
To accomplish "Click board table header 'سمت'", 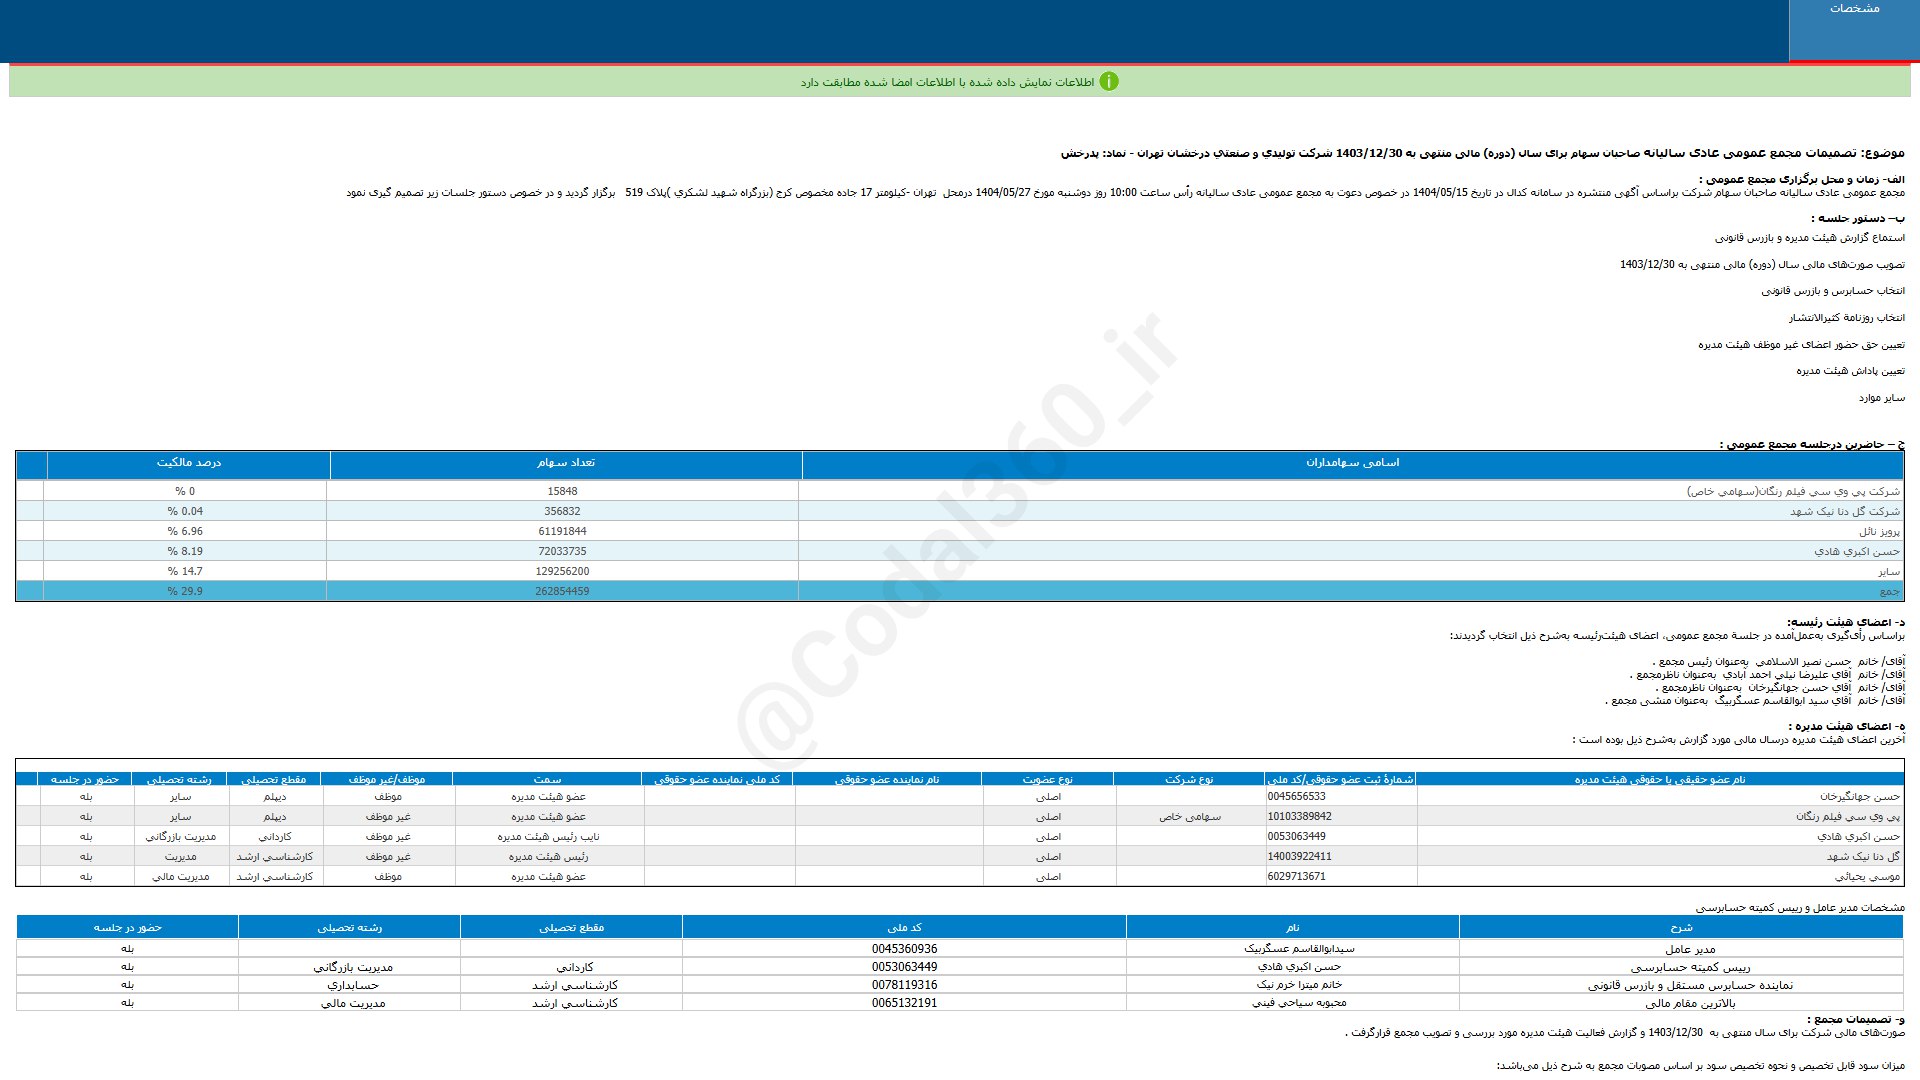I will click(x=547, y=779).
